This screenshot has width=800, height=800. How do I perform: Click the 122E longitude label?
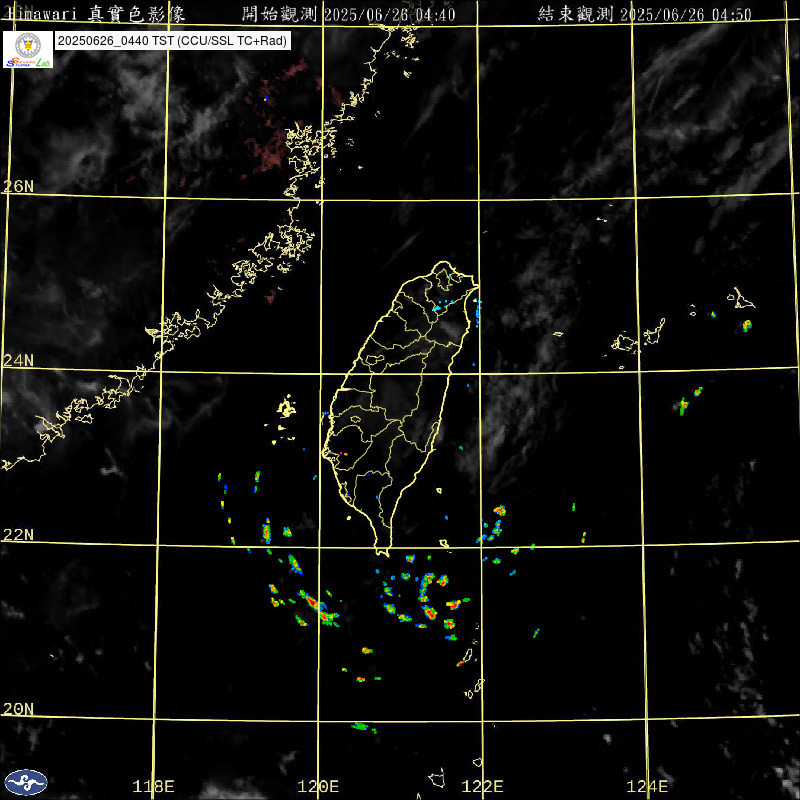point(482,786)
